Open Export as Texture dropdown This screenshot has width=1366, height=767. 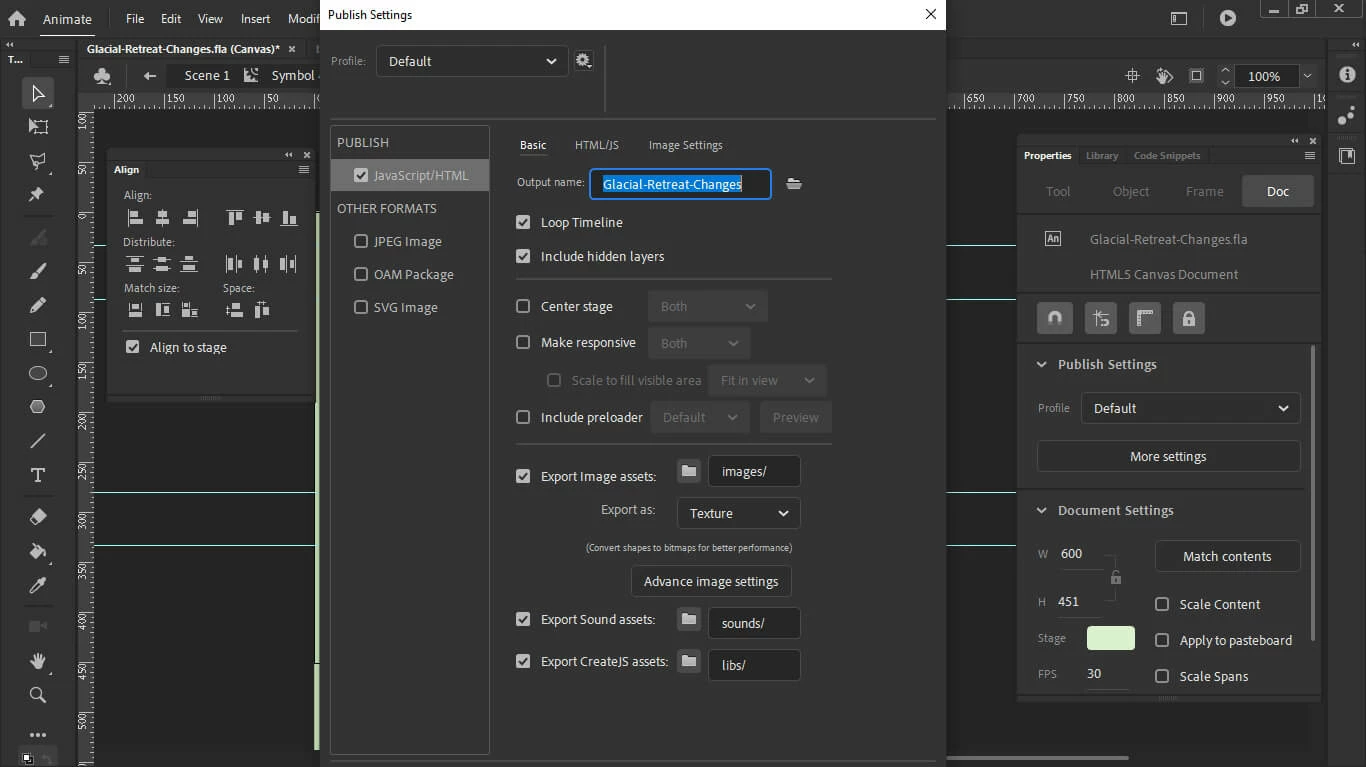coord(739,513)
